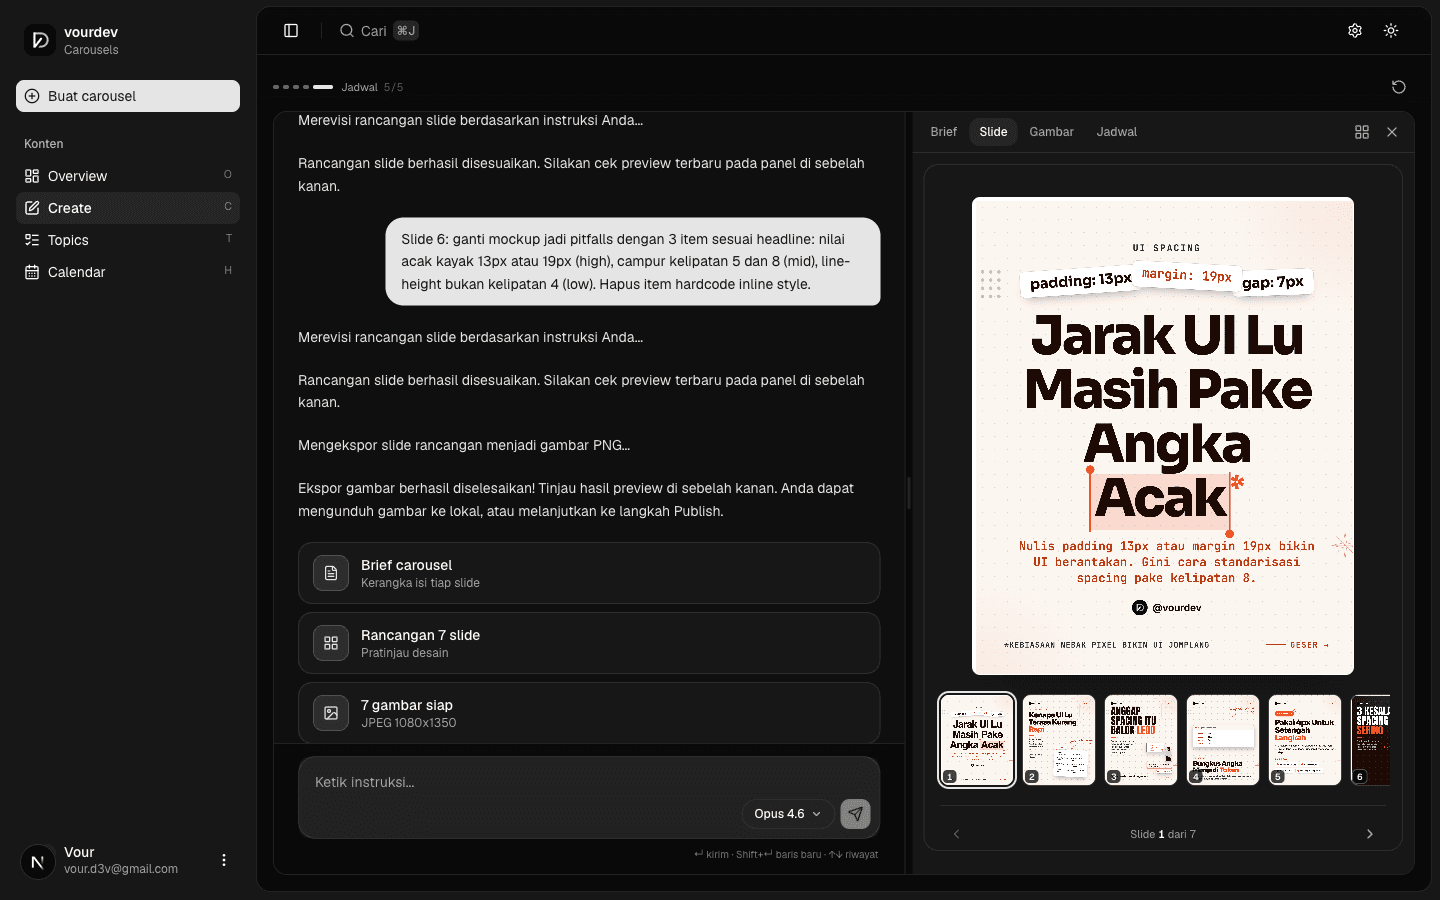Click the vourdev logo icon
Viewport: 1440px width, 900px height.
click(x=39, y=40)
